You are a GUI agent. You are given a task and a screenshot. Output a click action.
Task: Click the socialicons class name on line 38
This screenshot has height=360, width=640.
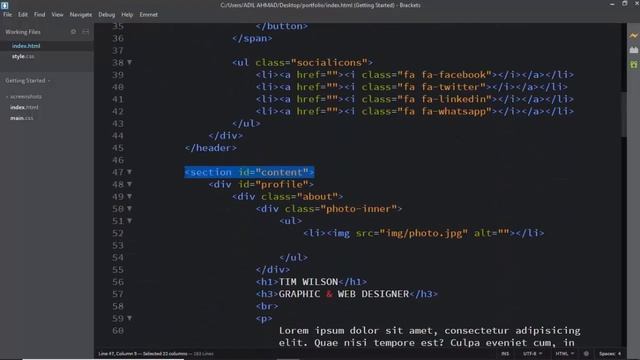329,62
